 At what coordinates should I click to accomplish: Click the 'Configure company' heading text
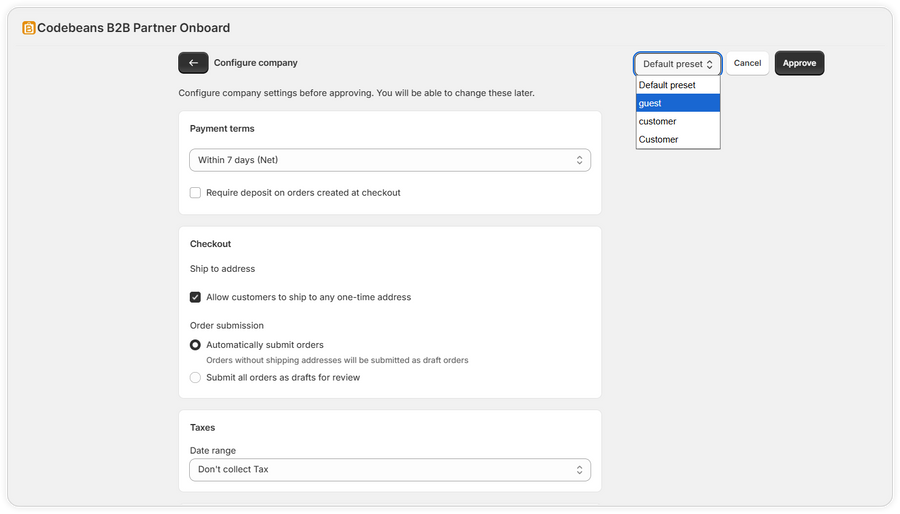click(255, 63)
